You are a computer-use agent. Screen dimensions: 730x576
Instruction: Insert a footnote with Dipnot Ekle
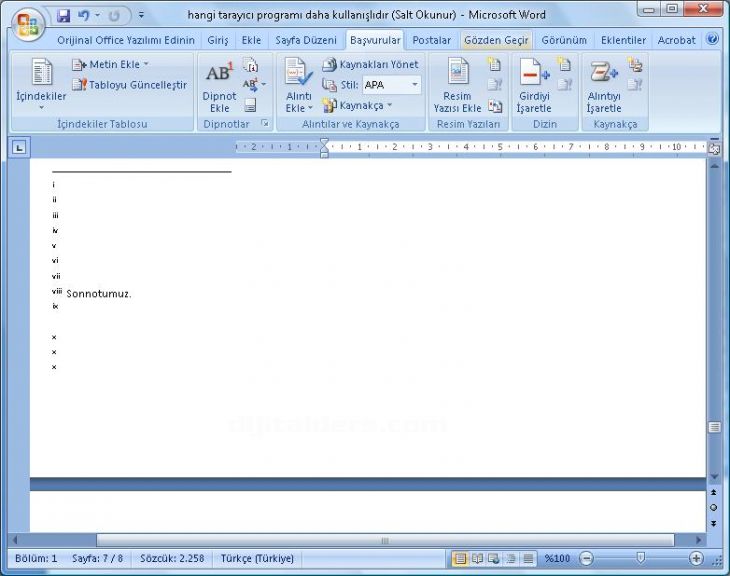pos(219,85)
